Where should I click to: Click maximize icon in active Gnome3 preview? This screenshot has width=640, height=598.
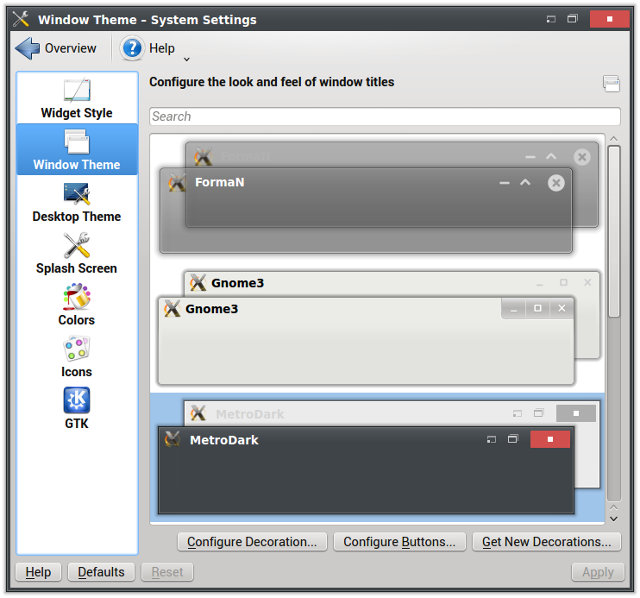(538, 308)
